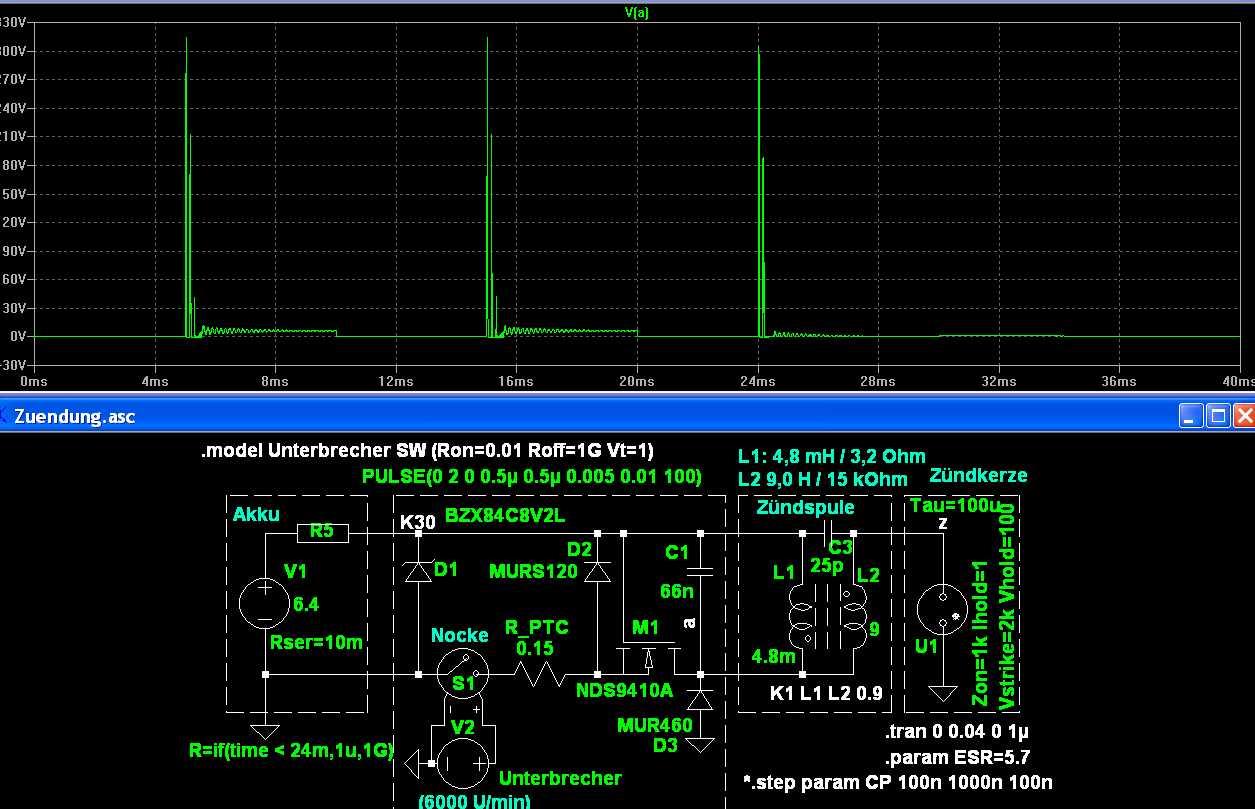The width and height of the screenshot is (1255, 809).
Task: Click the PULSE source value text
Action: (x=531, y=475)
